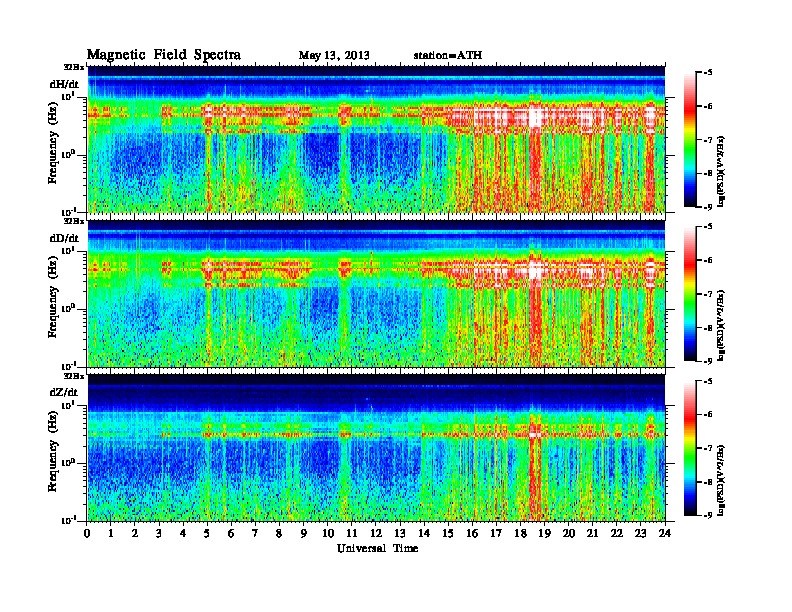Click the "-5" tick on dH/dt color bar
This screenshot has height=612, width=792.
[x=708, y=73]
